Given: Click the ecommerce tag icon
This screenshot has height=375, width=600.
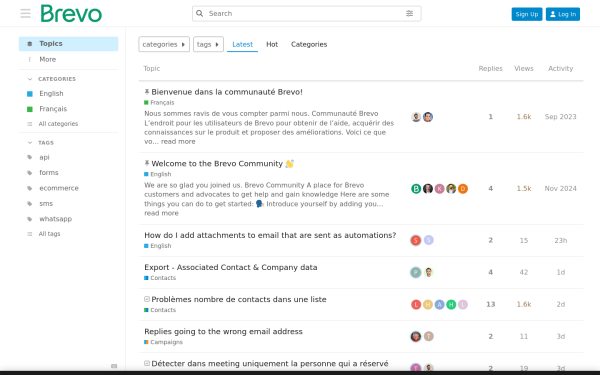Looking at the screenshot, I should tap(30, 188).
